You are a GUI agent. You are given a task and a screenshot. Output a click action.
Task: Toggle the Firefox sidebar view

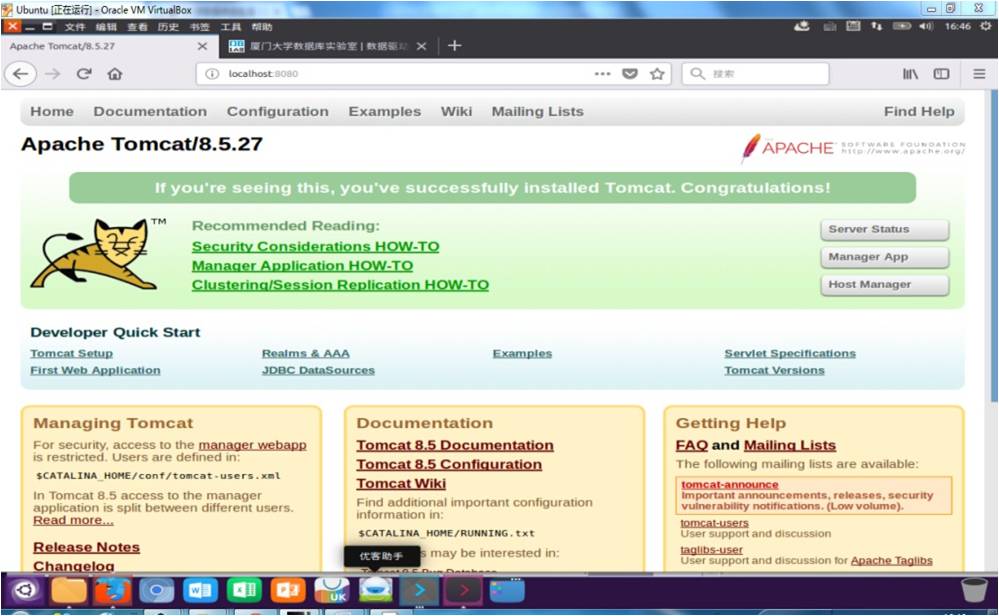pyautogui.click(x=941, y=74)
